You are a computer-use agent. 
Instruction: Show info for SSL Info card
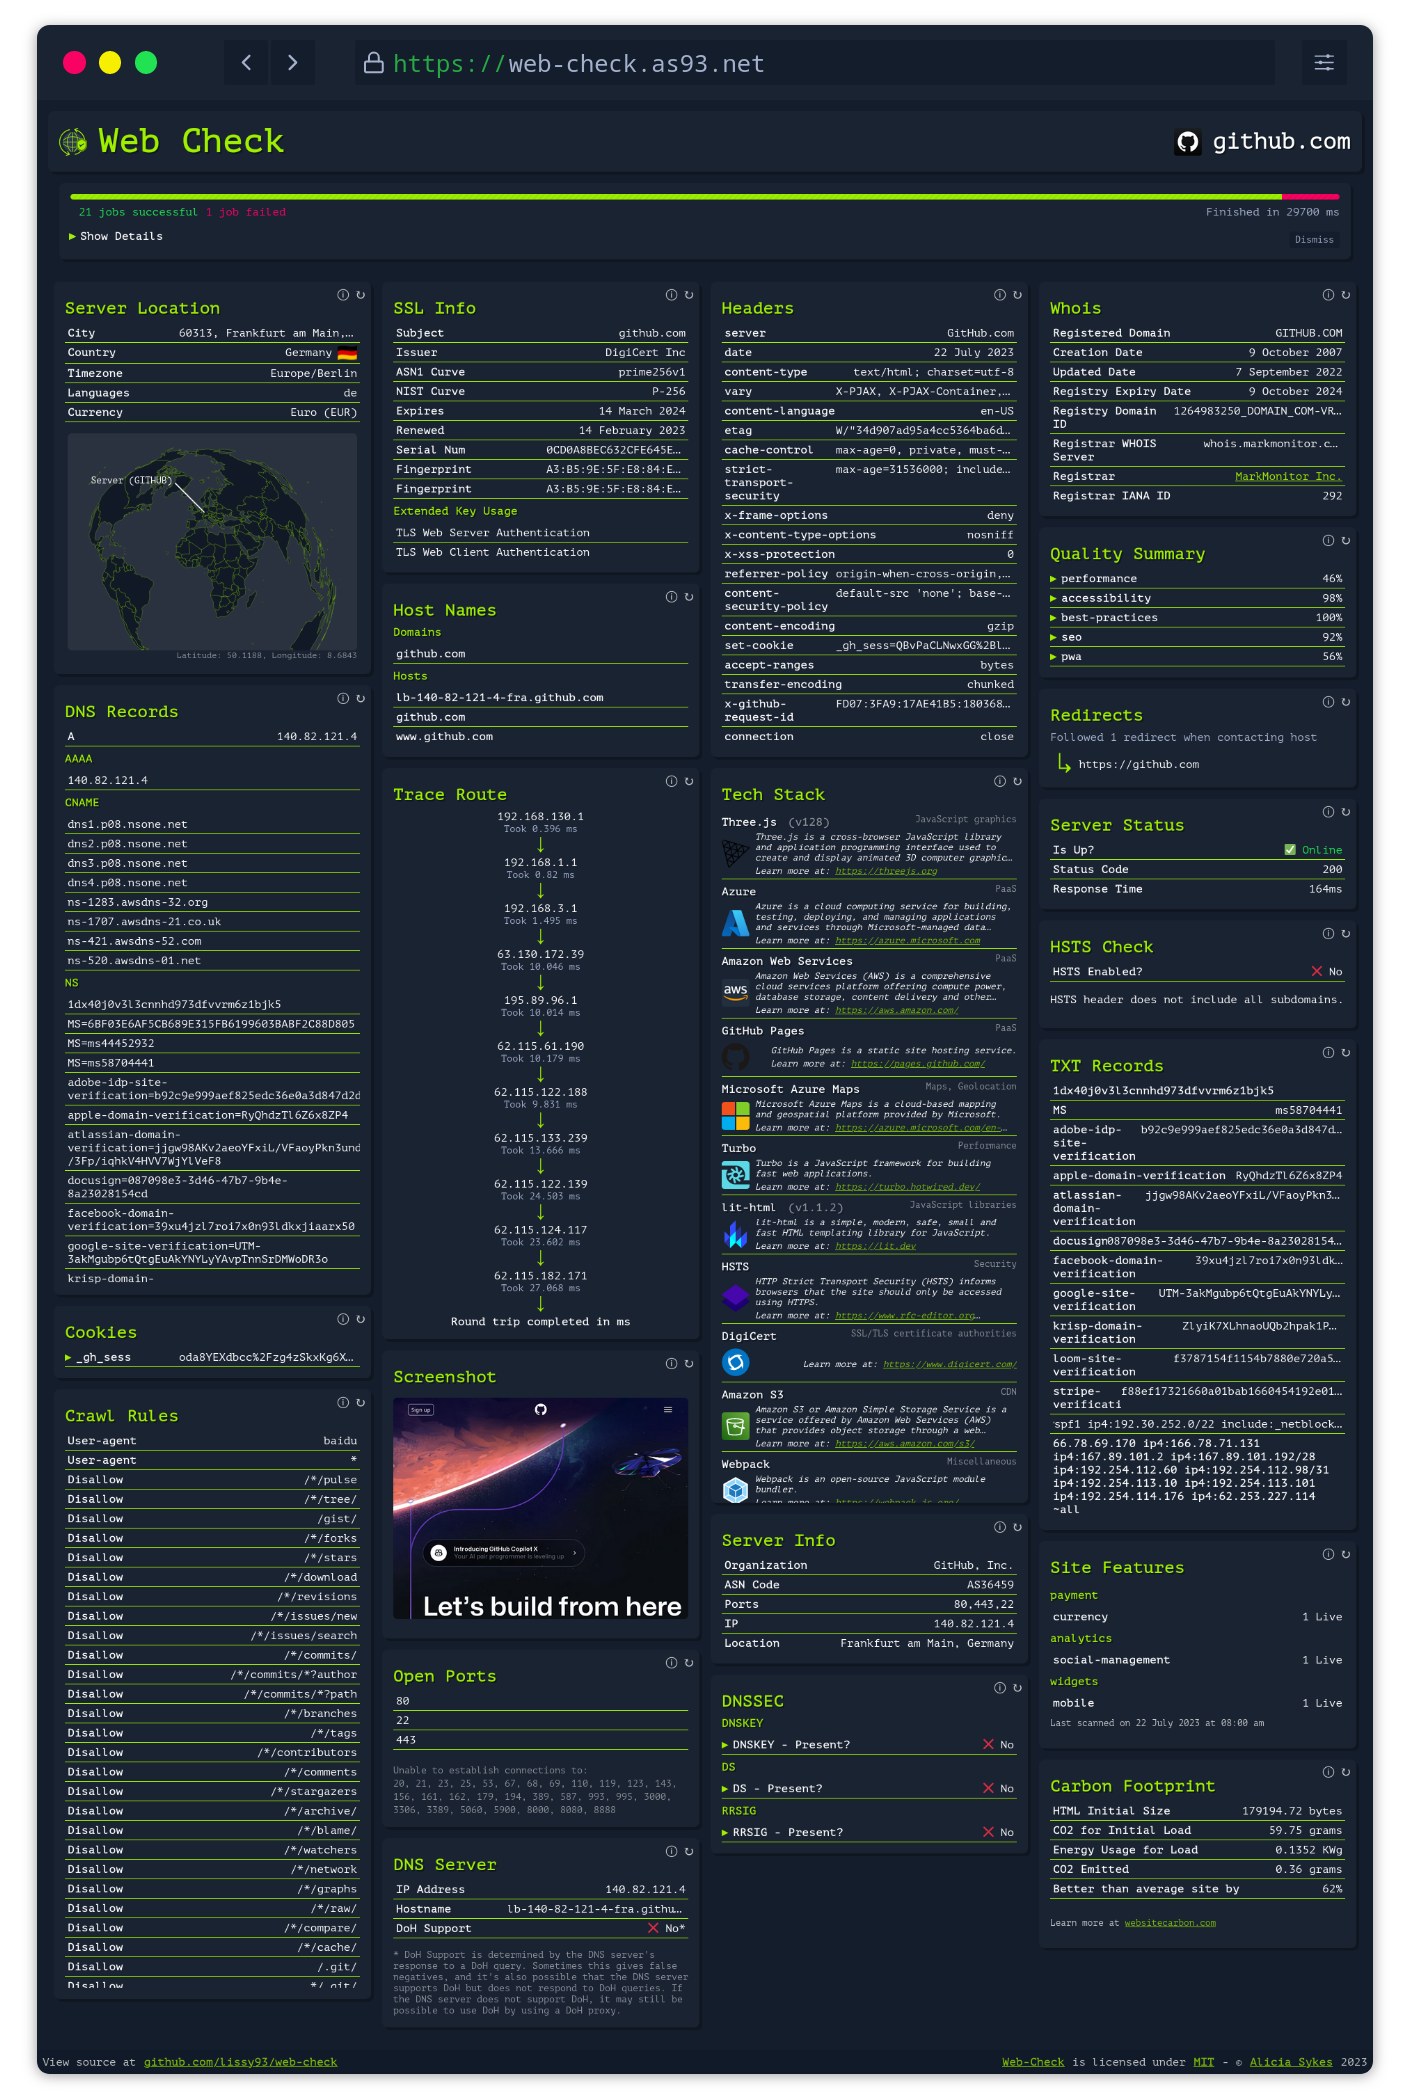point(672,295)
